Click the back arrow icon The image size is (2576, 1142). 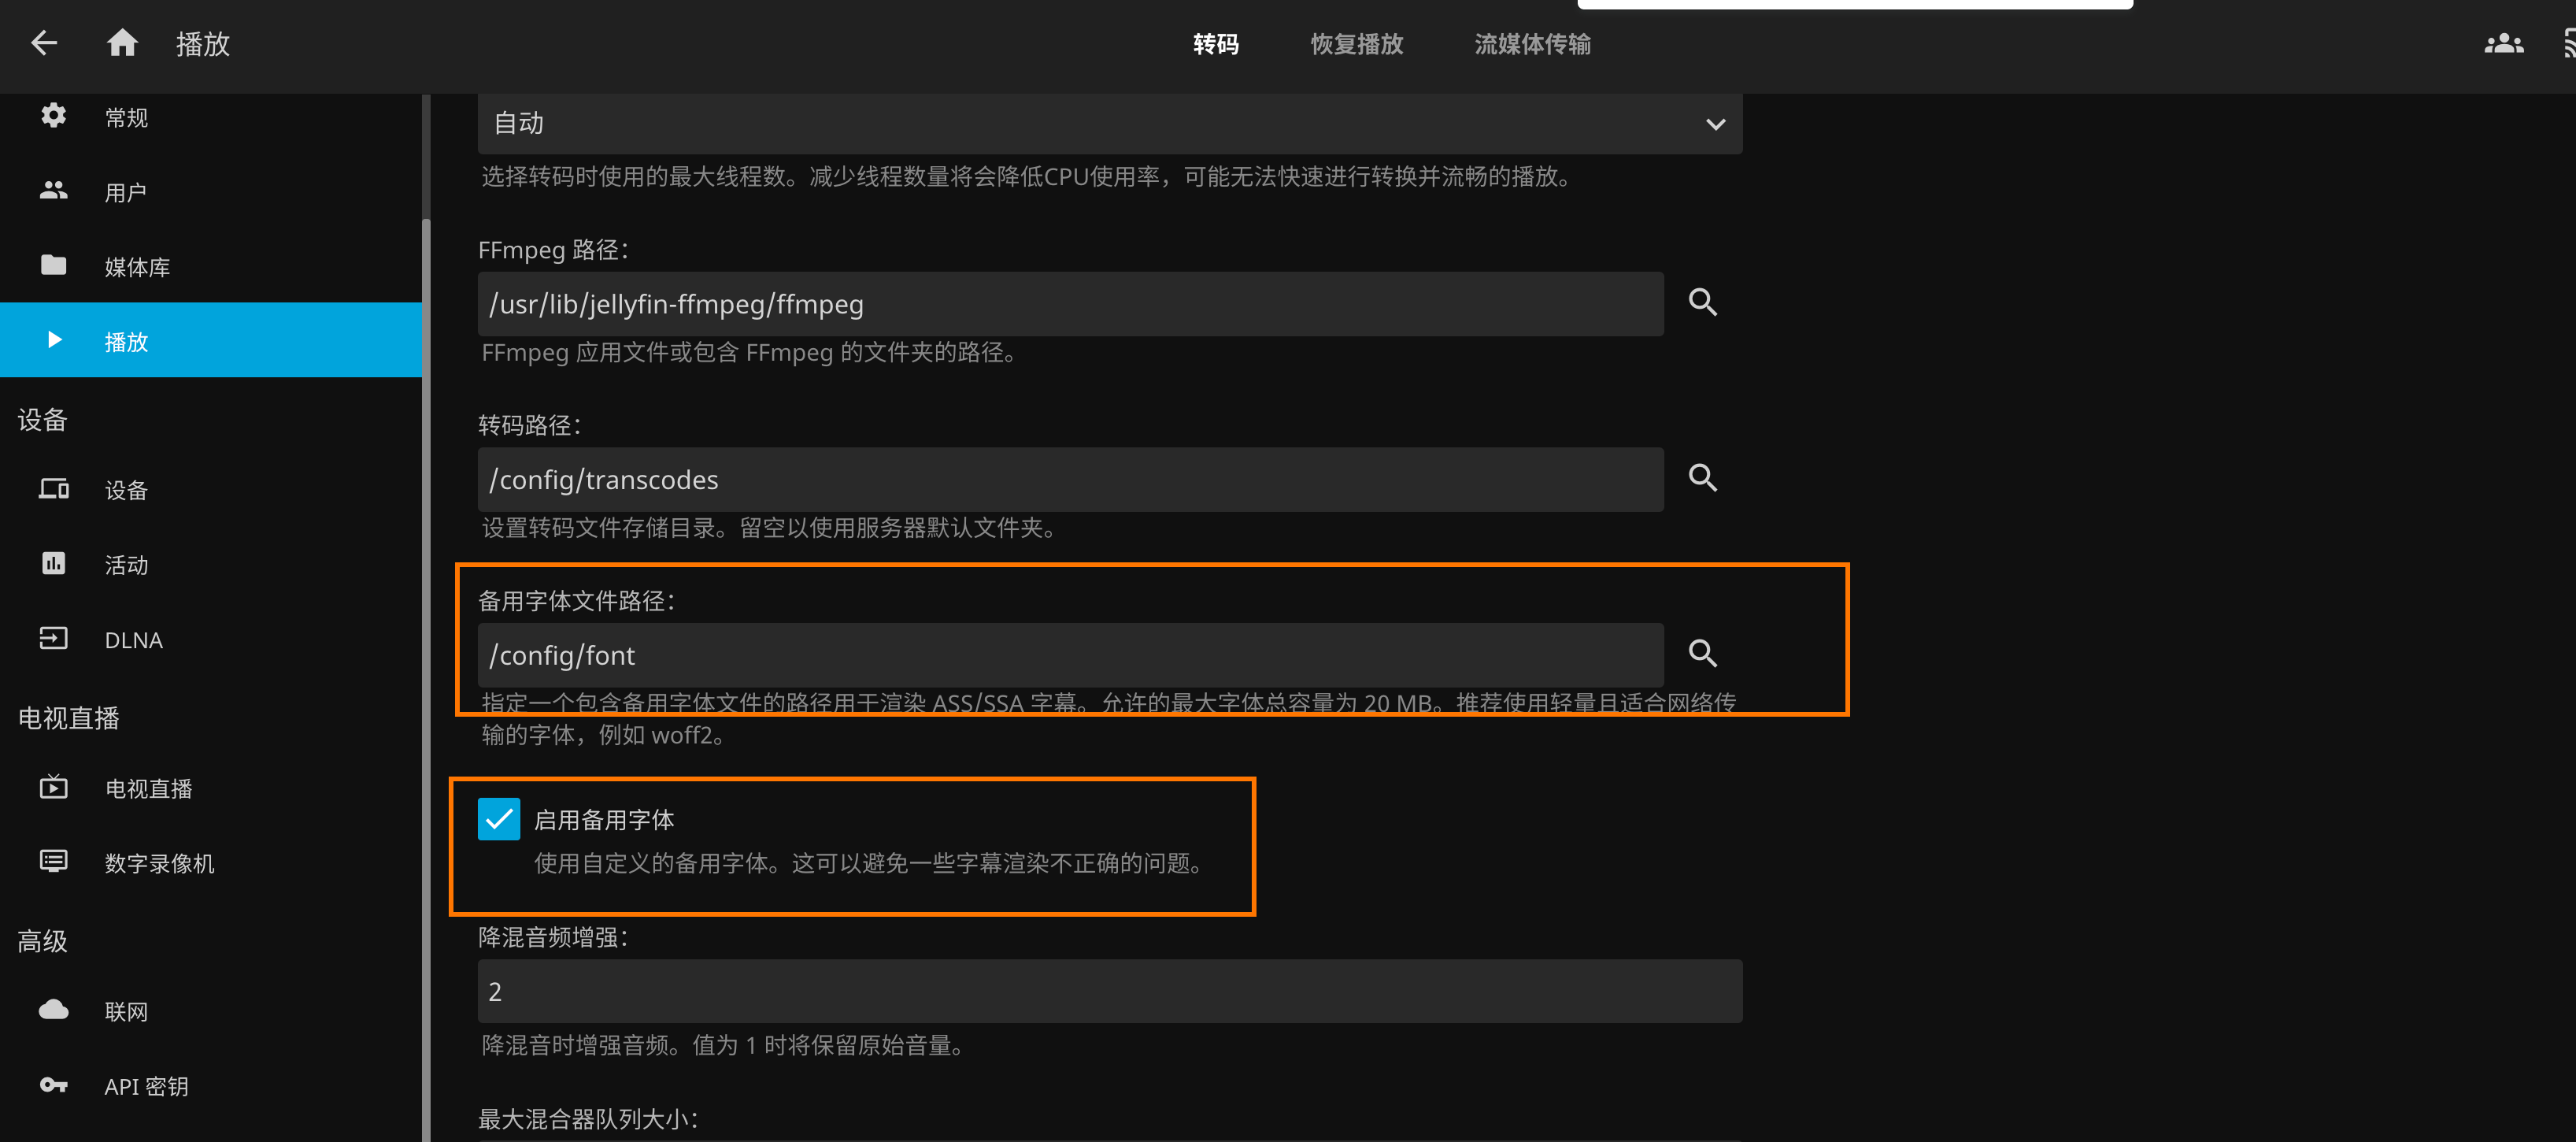(x=44, y=43)
